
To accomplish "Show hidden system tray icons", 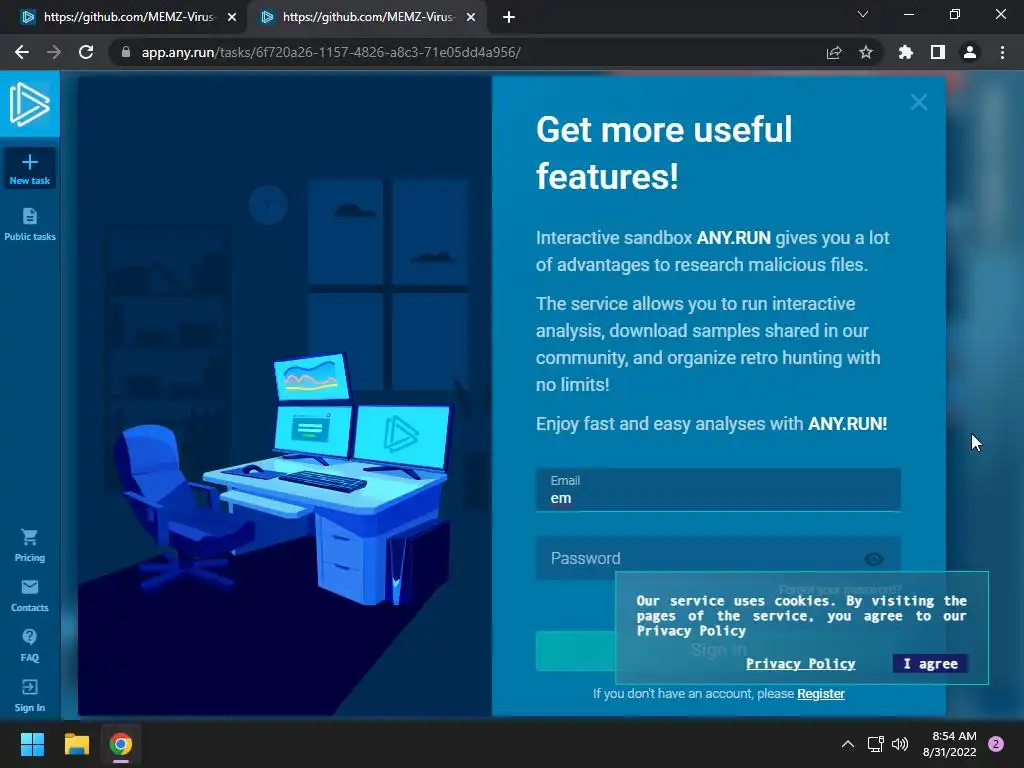I will [848, 744].
